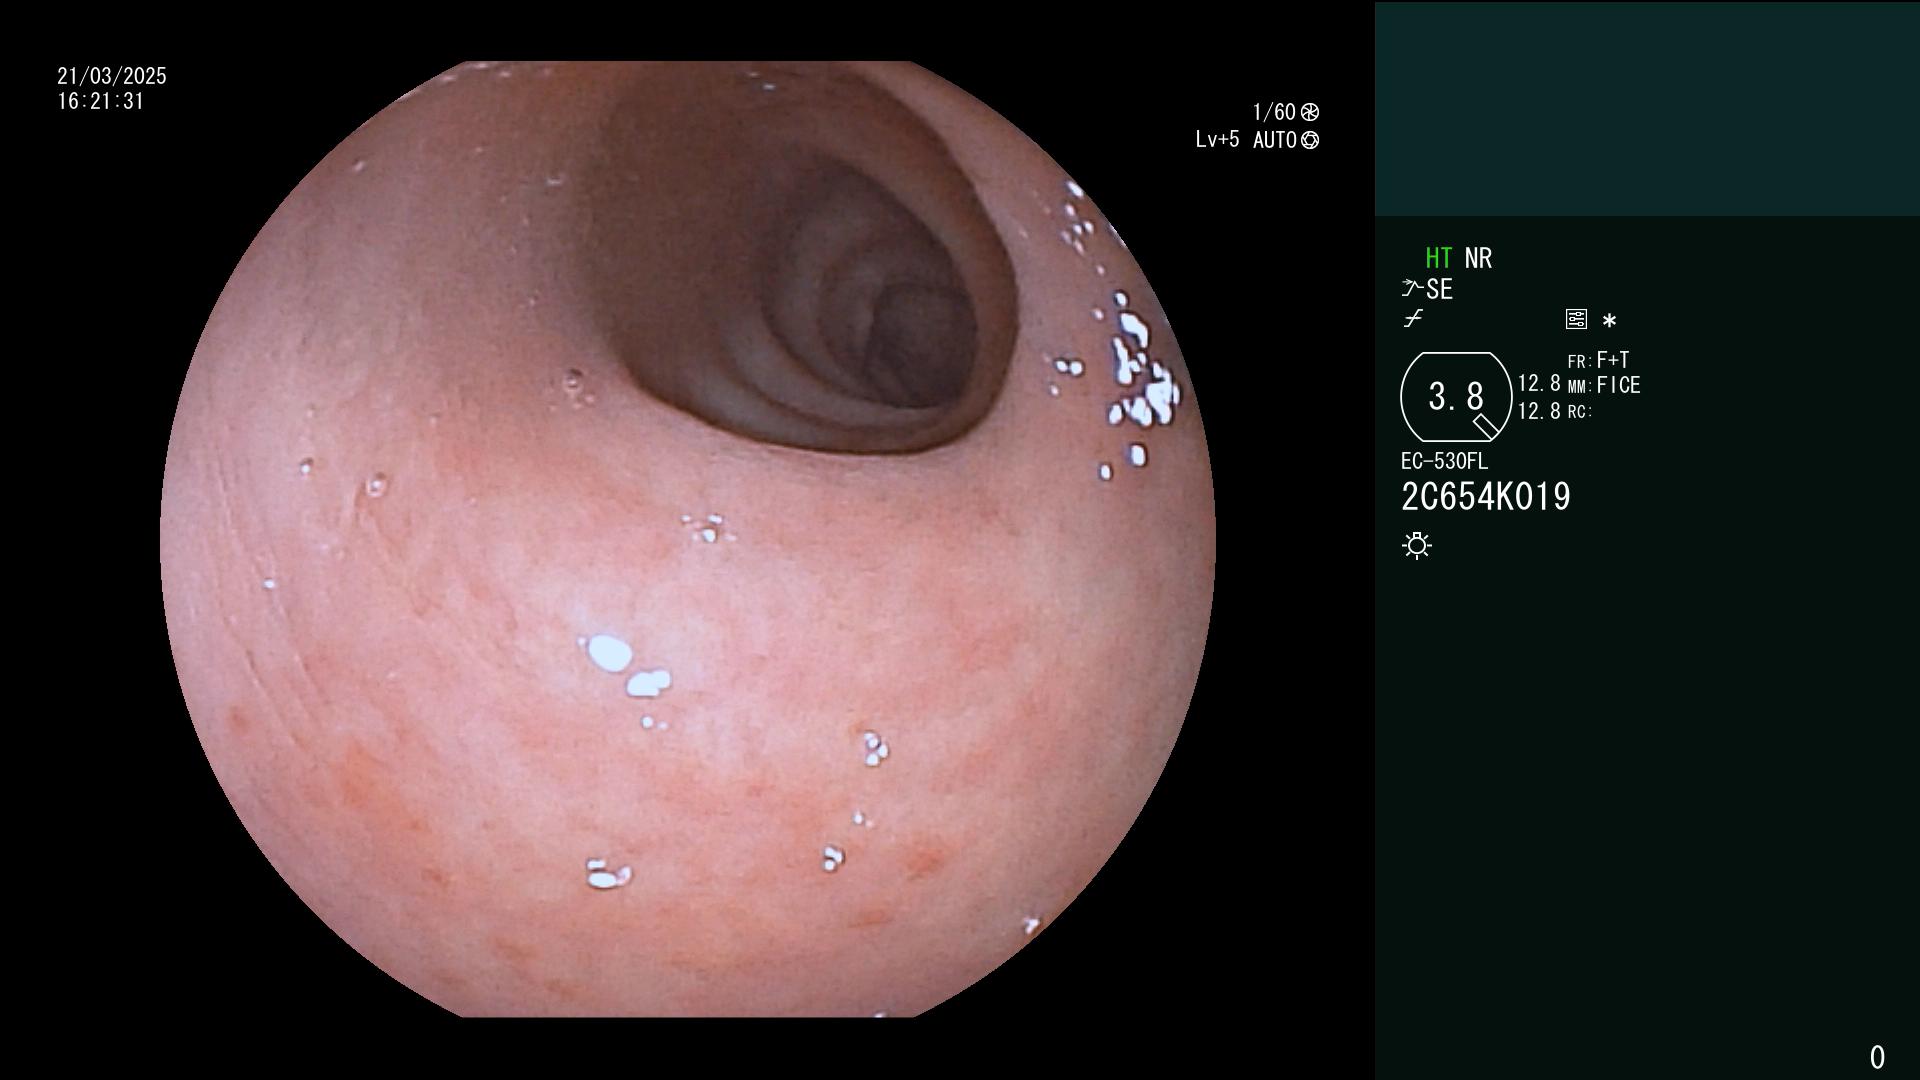Image resolution: width=1920 pixels, height=1080 pixels.
Task: Click the time 16:21:31
Action: point(101,101)
